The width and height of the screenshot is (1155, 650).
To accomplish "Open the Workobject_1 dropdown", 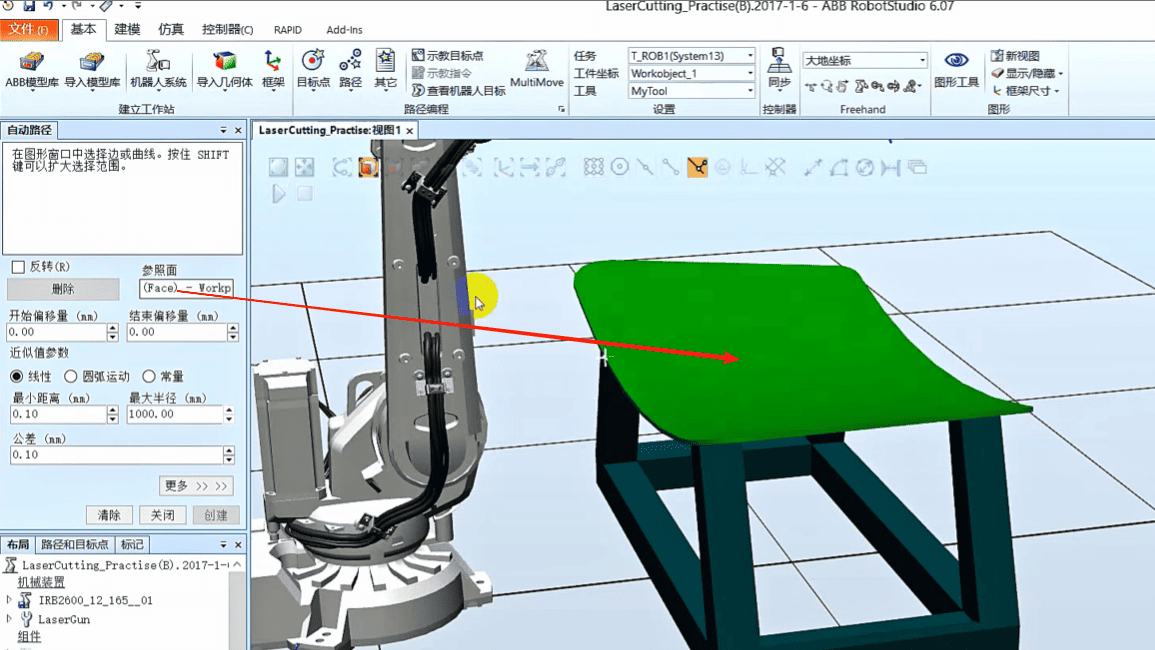I will coord(750,74).
